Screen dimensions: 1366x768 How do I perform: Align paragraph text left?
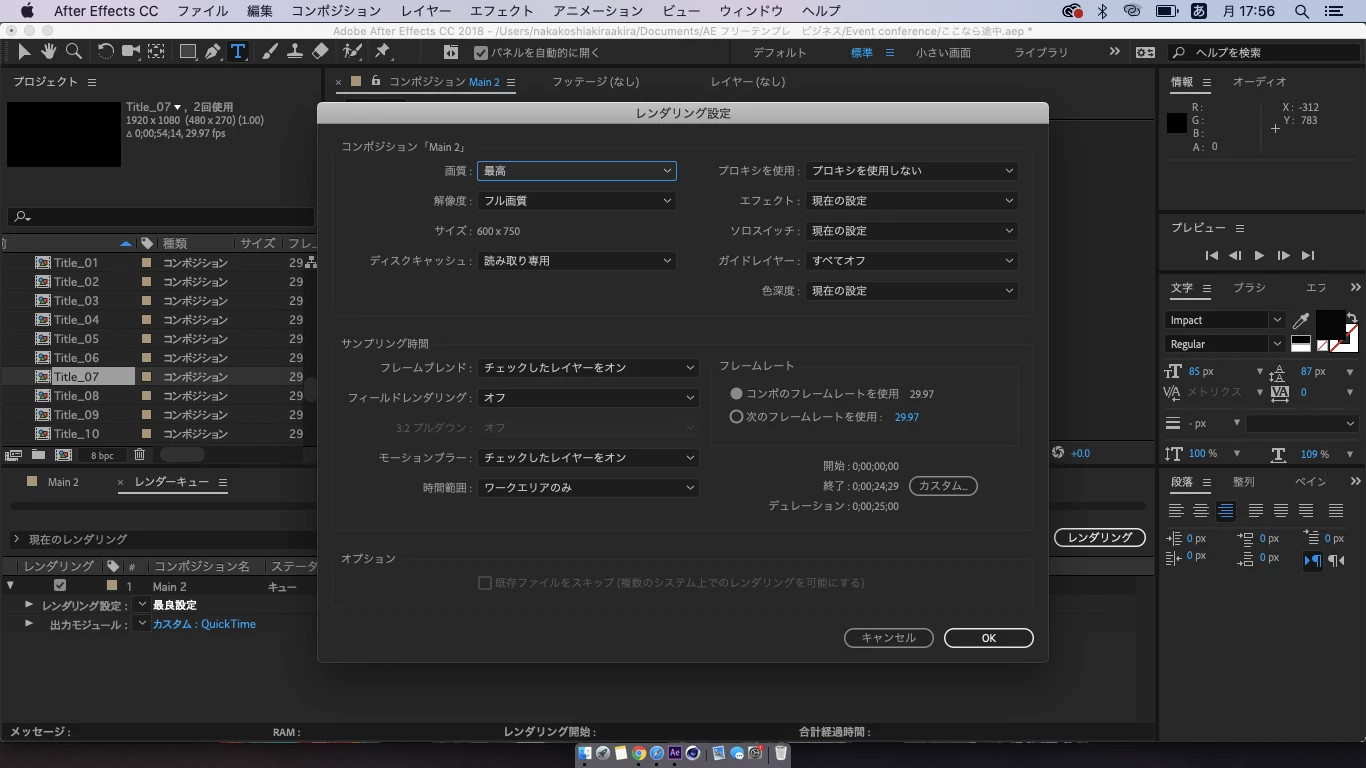(1176, 511)
